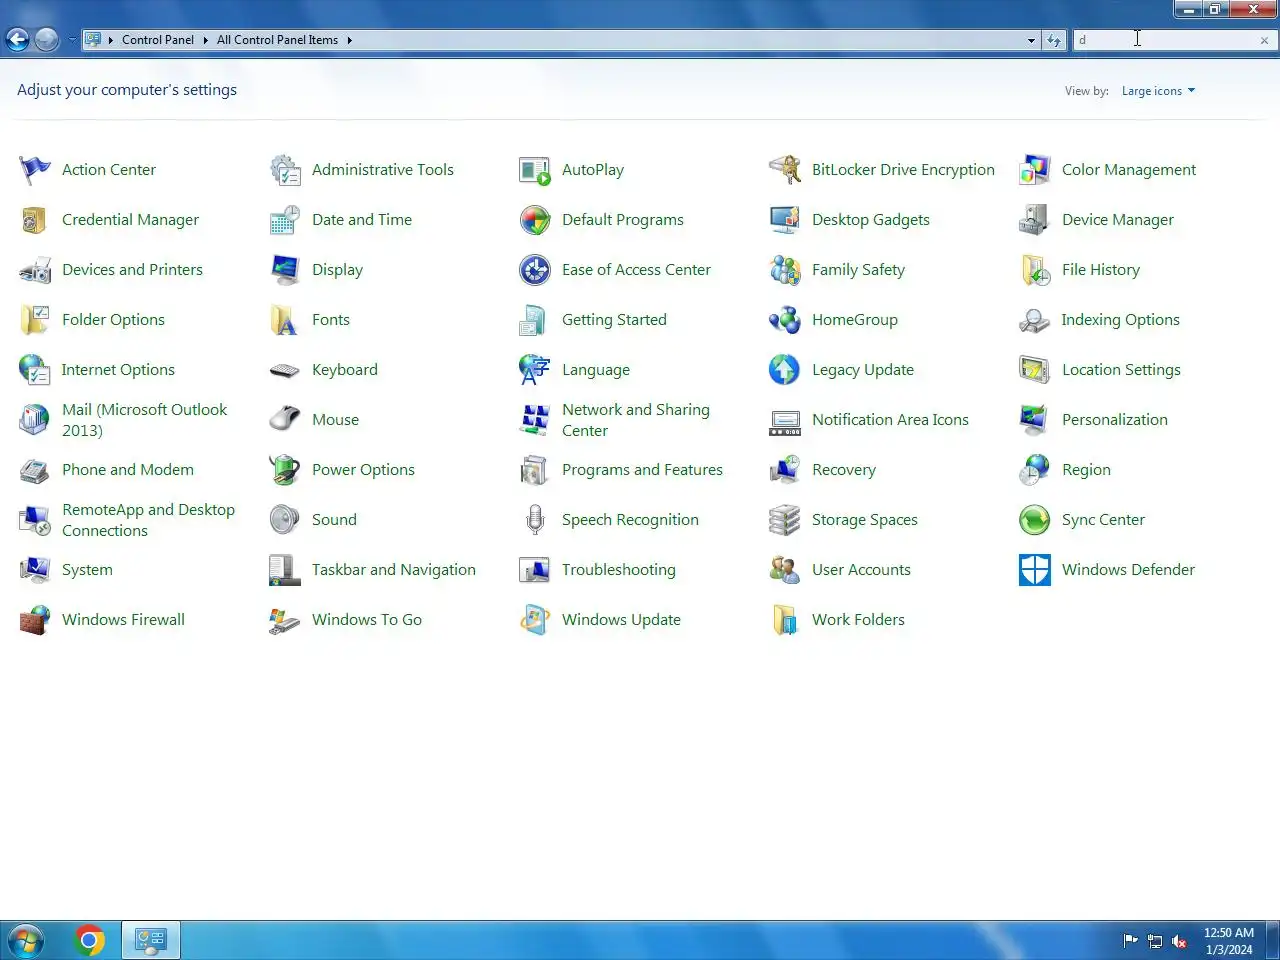Click the Date and Time calendar icon

[285, 220]
